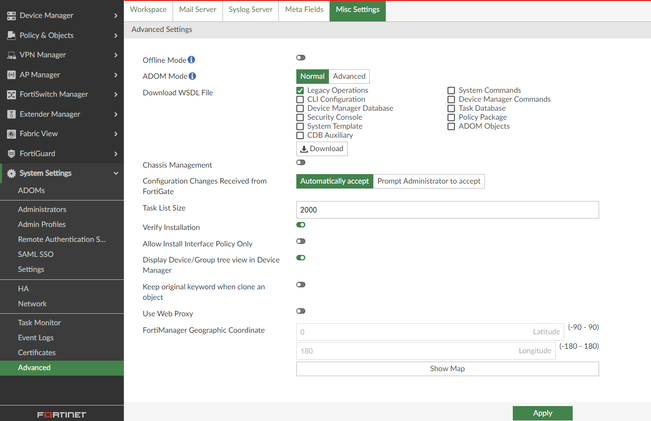The image size is (651, 421).
Task: Collapse the System Settings chevron
Action: (116, 174)
